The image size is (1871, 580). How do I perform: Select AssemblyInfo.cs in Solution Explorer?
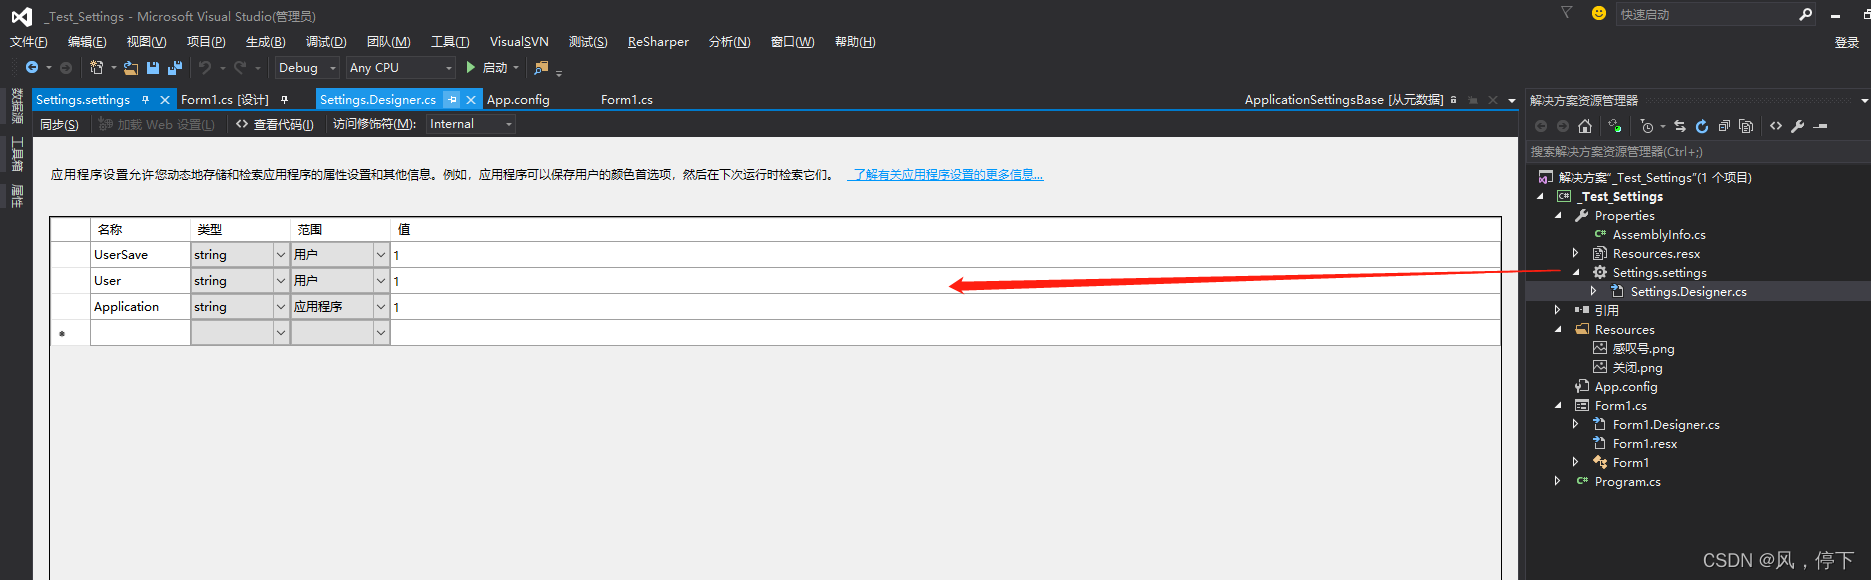click(1659, 234)
